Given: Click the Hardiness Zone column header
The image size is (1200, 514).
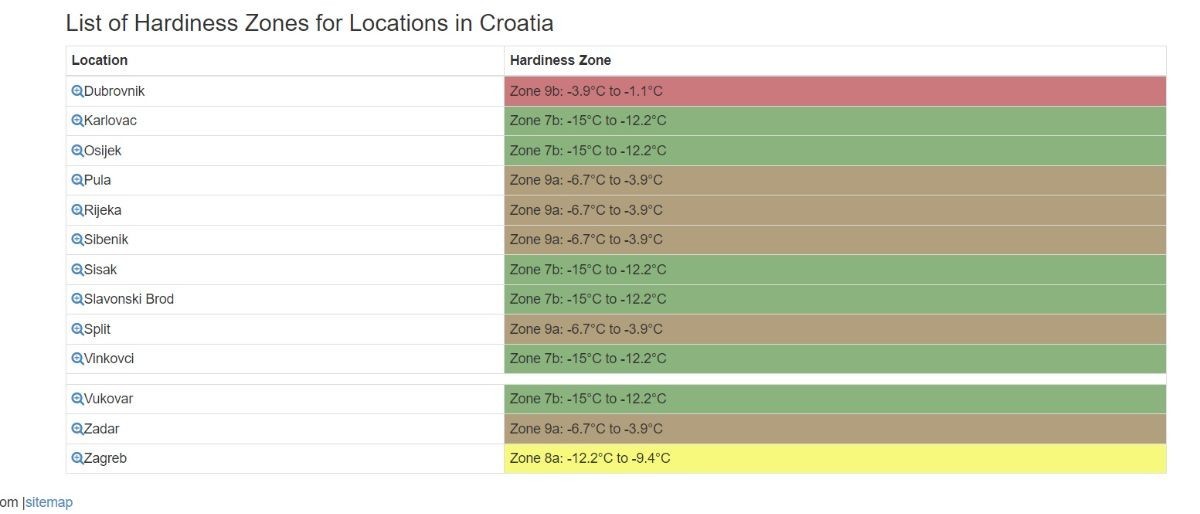Looking at the screenshot, I should [560, 60].
